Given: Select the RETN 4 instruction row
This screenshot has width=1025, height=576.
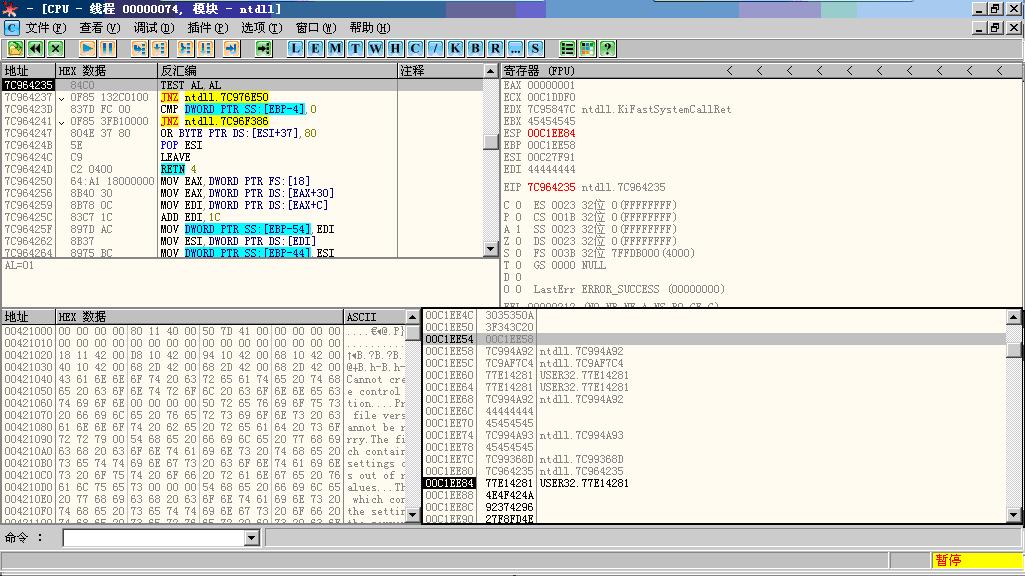Looking at the screenshot, I should coord(244,169).
